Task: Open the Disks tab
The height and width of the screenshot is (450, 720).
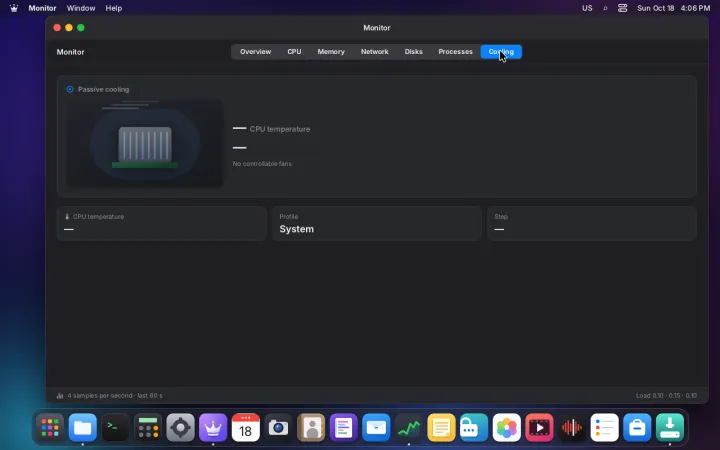Action: 413,52
